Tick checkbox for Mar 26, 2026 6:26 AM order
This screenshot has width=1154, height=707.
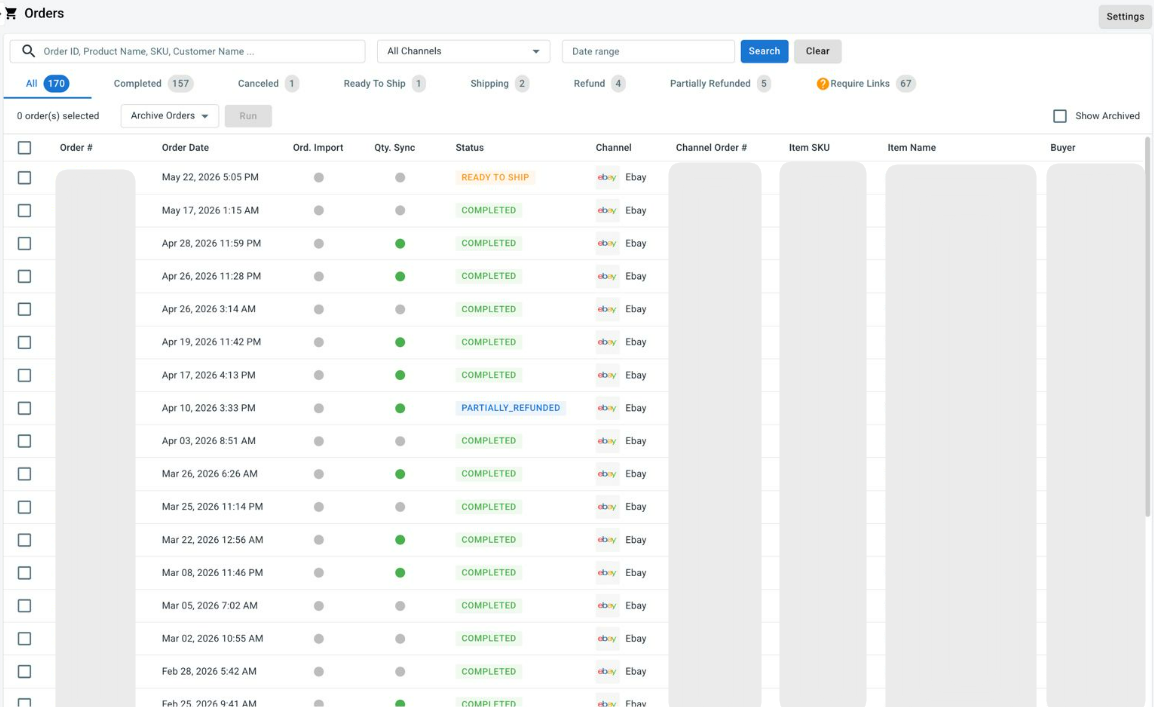point(24,474)
